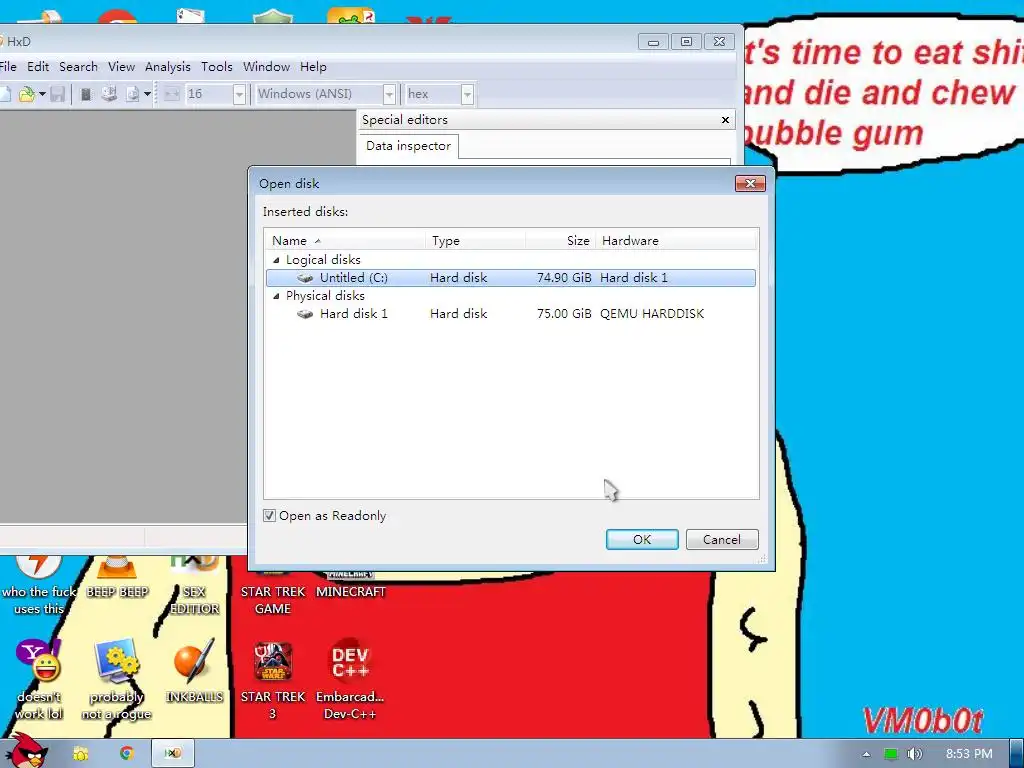Screen dimensions: 1024x768
Task: Open Chrome from the taskbar
Action: tap(127, 754)
